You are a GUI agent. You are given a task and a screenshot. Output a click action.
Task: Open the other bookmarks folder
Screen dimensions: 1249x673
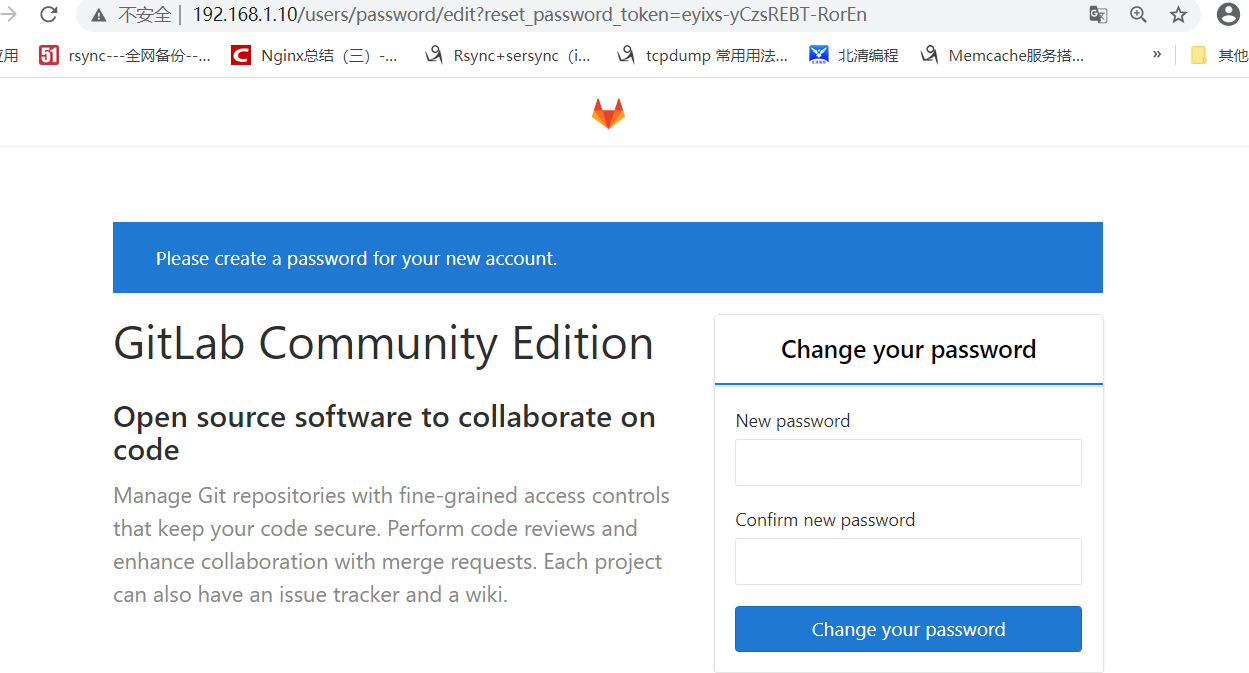point(1220,56)
